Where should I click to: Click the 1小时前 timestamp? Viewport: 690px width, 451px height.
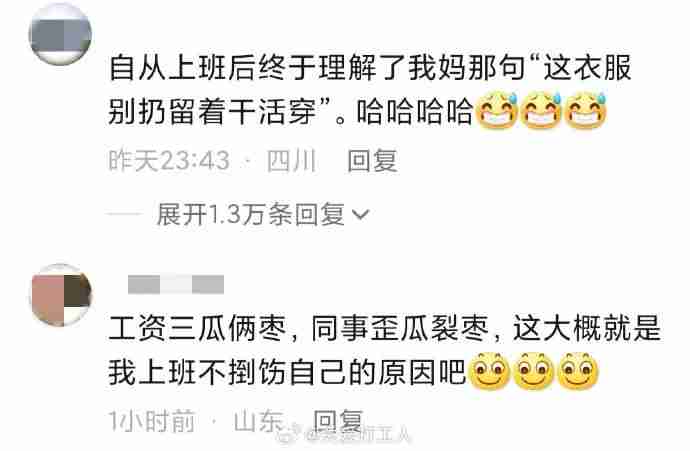click(x=151, y=421)
